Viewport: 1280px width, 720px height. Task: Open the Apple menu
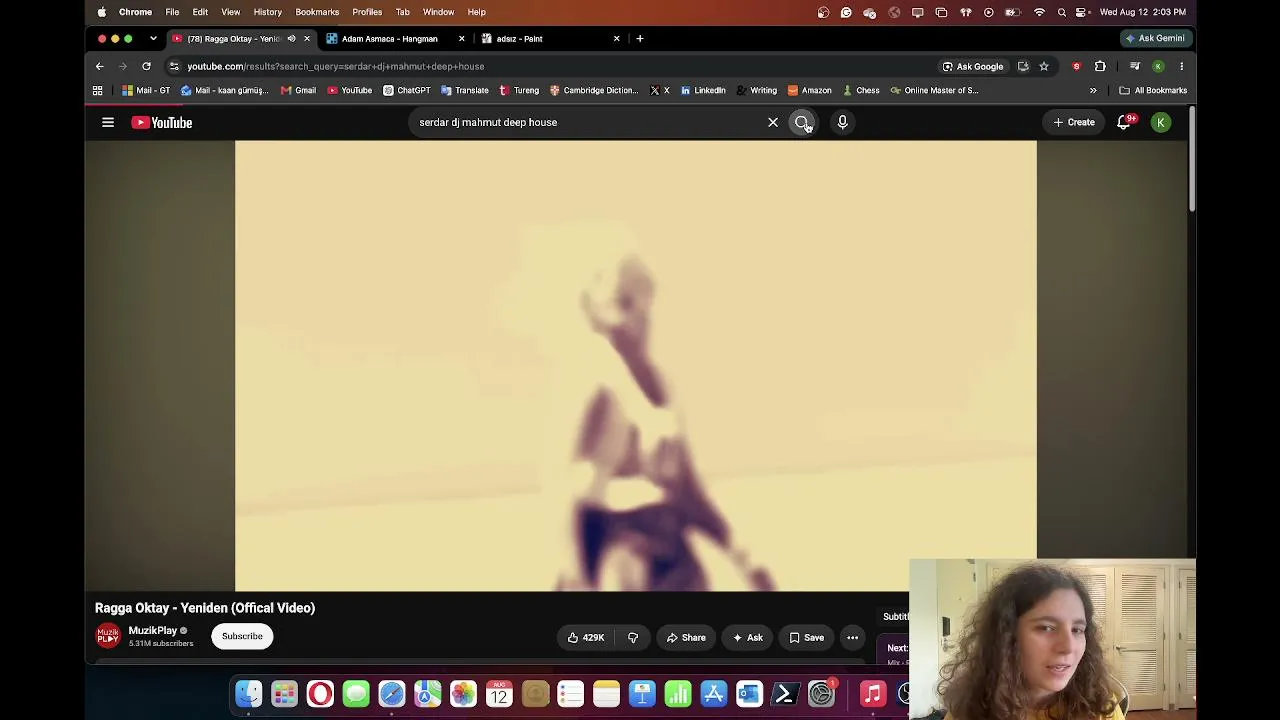coord(102,12)
